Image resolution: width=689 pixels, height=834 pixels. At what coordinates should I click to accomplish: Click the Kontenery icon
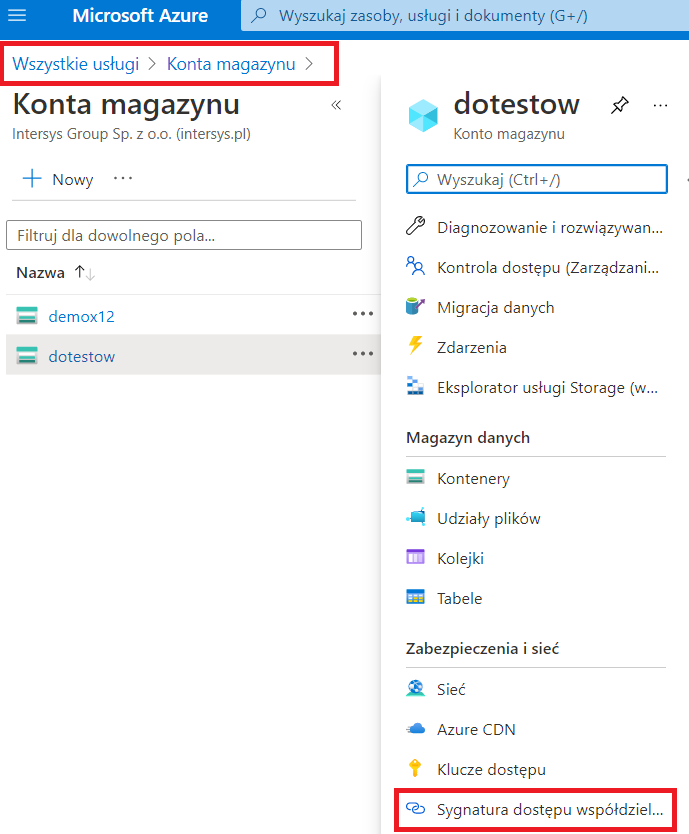pyautogui.click(x=416, y=477)
